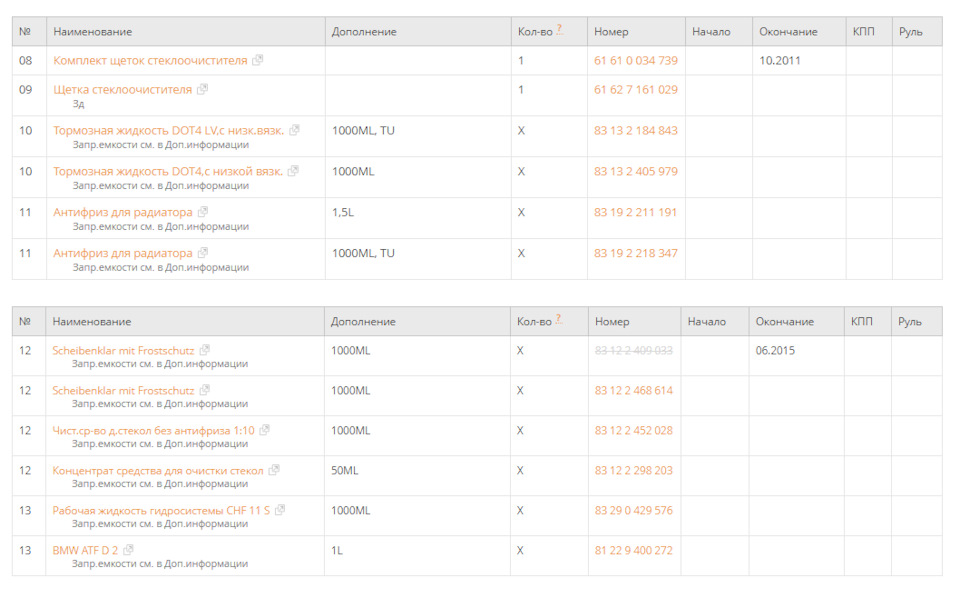This screenshot has height=608, width=960.
Task: Open popup icon beside Чист.ср-во д.стекол без антифриза
Action: pyautogui.click(x=265, y=430)
